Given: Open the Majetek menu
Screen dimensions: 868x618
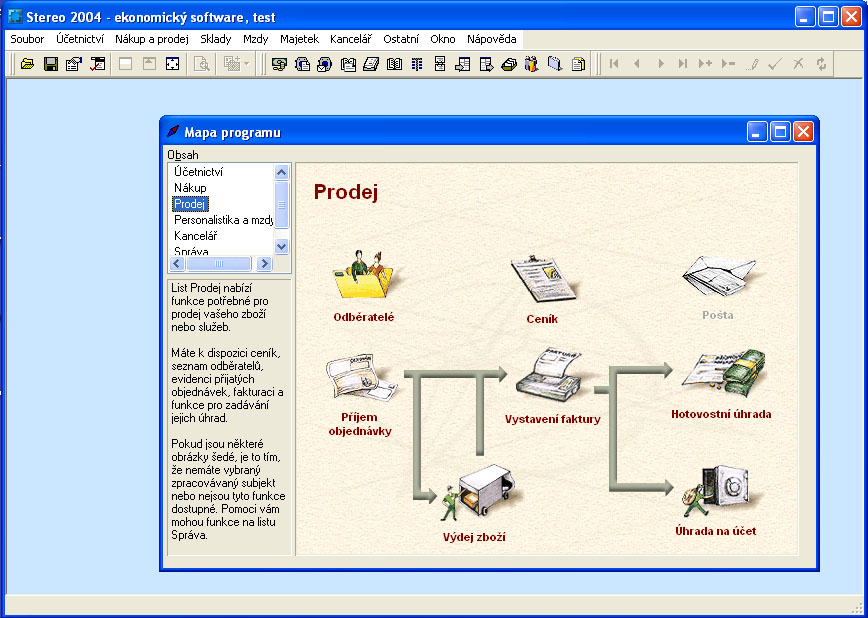Looking at the screenshot, I should (x=299, y=39).
